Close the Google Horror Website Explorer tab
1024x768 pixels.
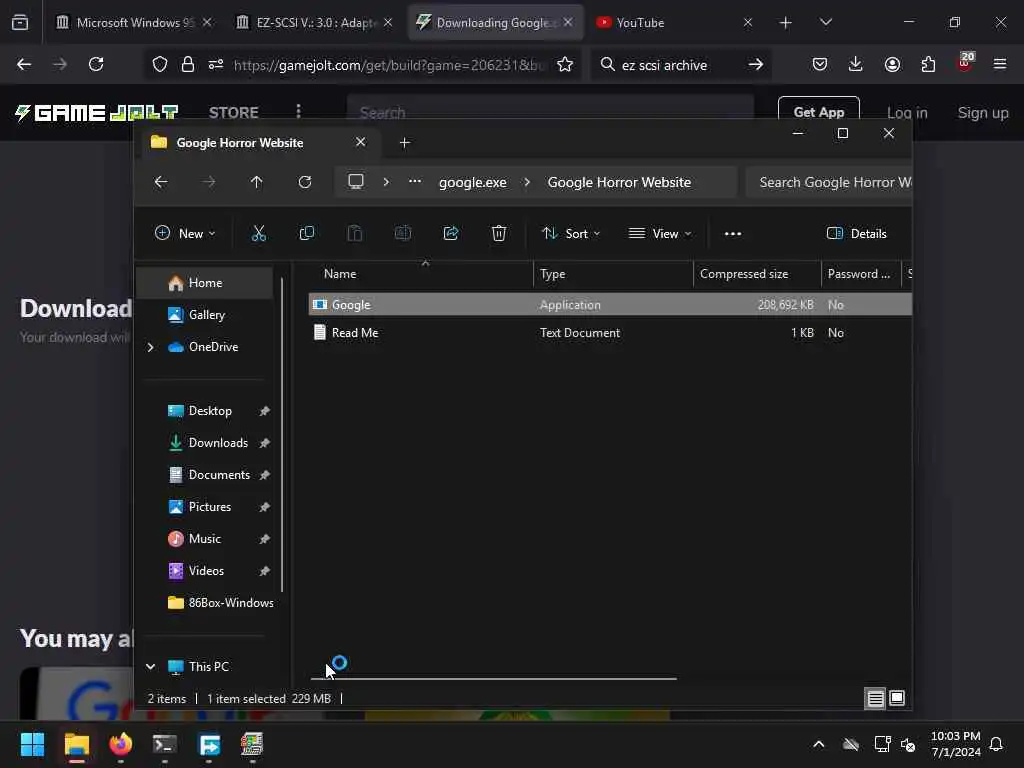pos(360,142)
